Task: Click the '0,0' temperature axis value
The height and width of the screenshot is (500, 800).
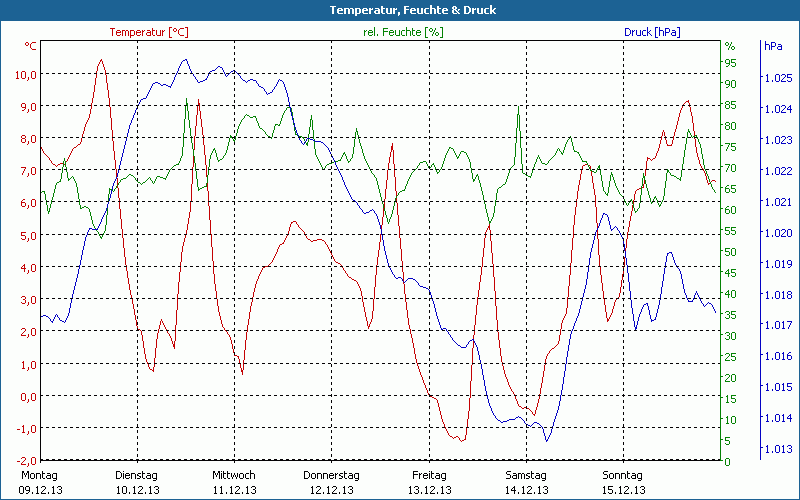Action: pos(29,396)
